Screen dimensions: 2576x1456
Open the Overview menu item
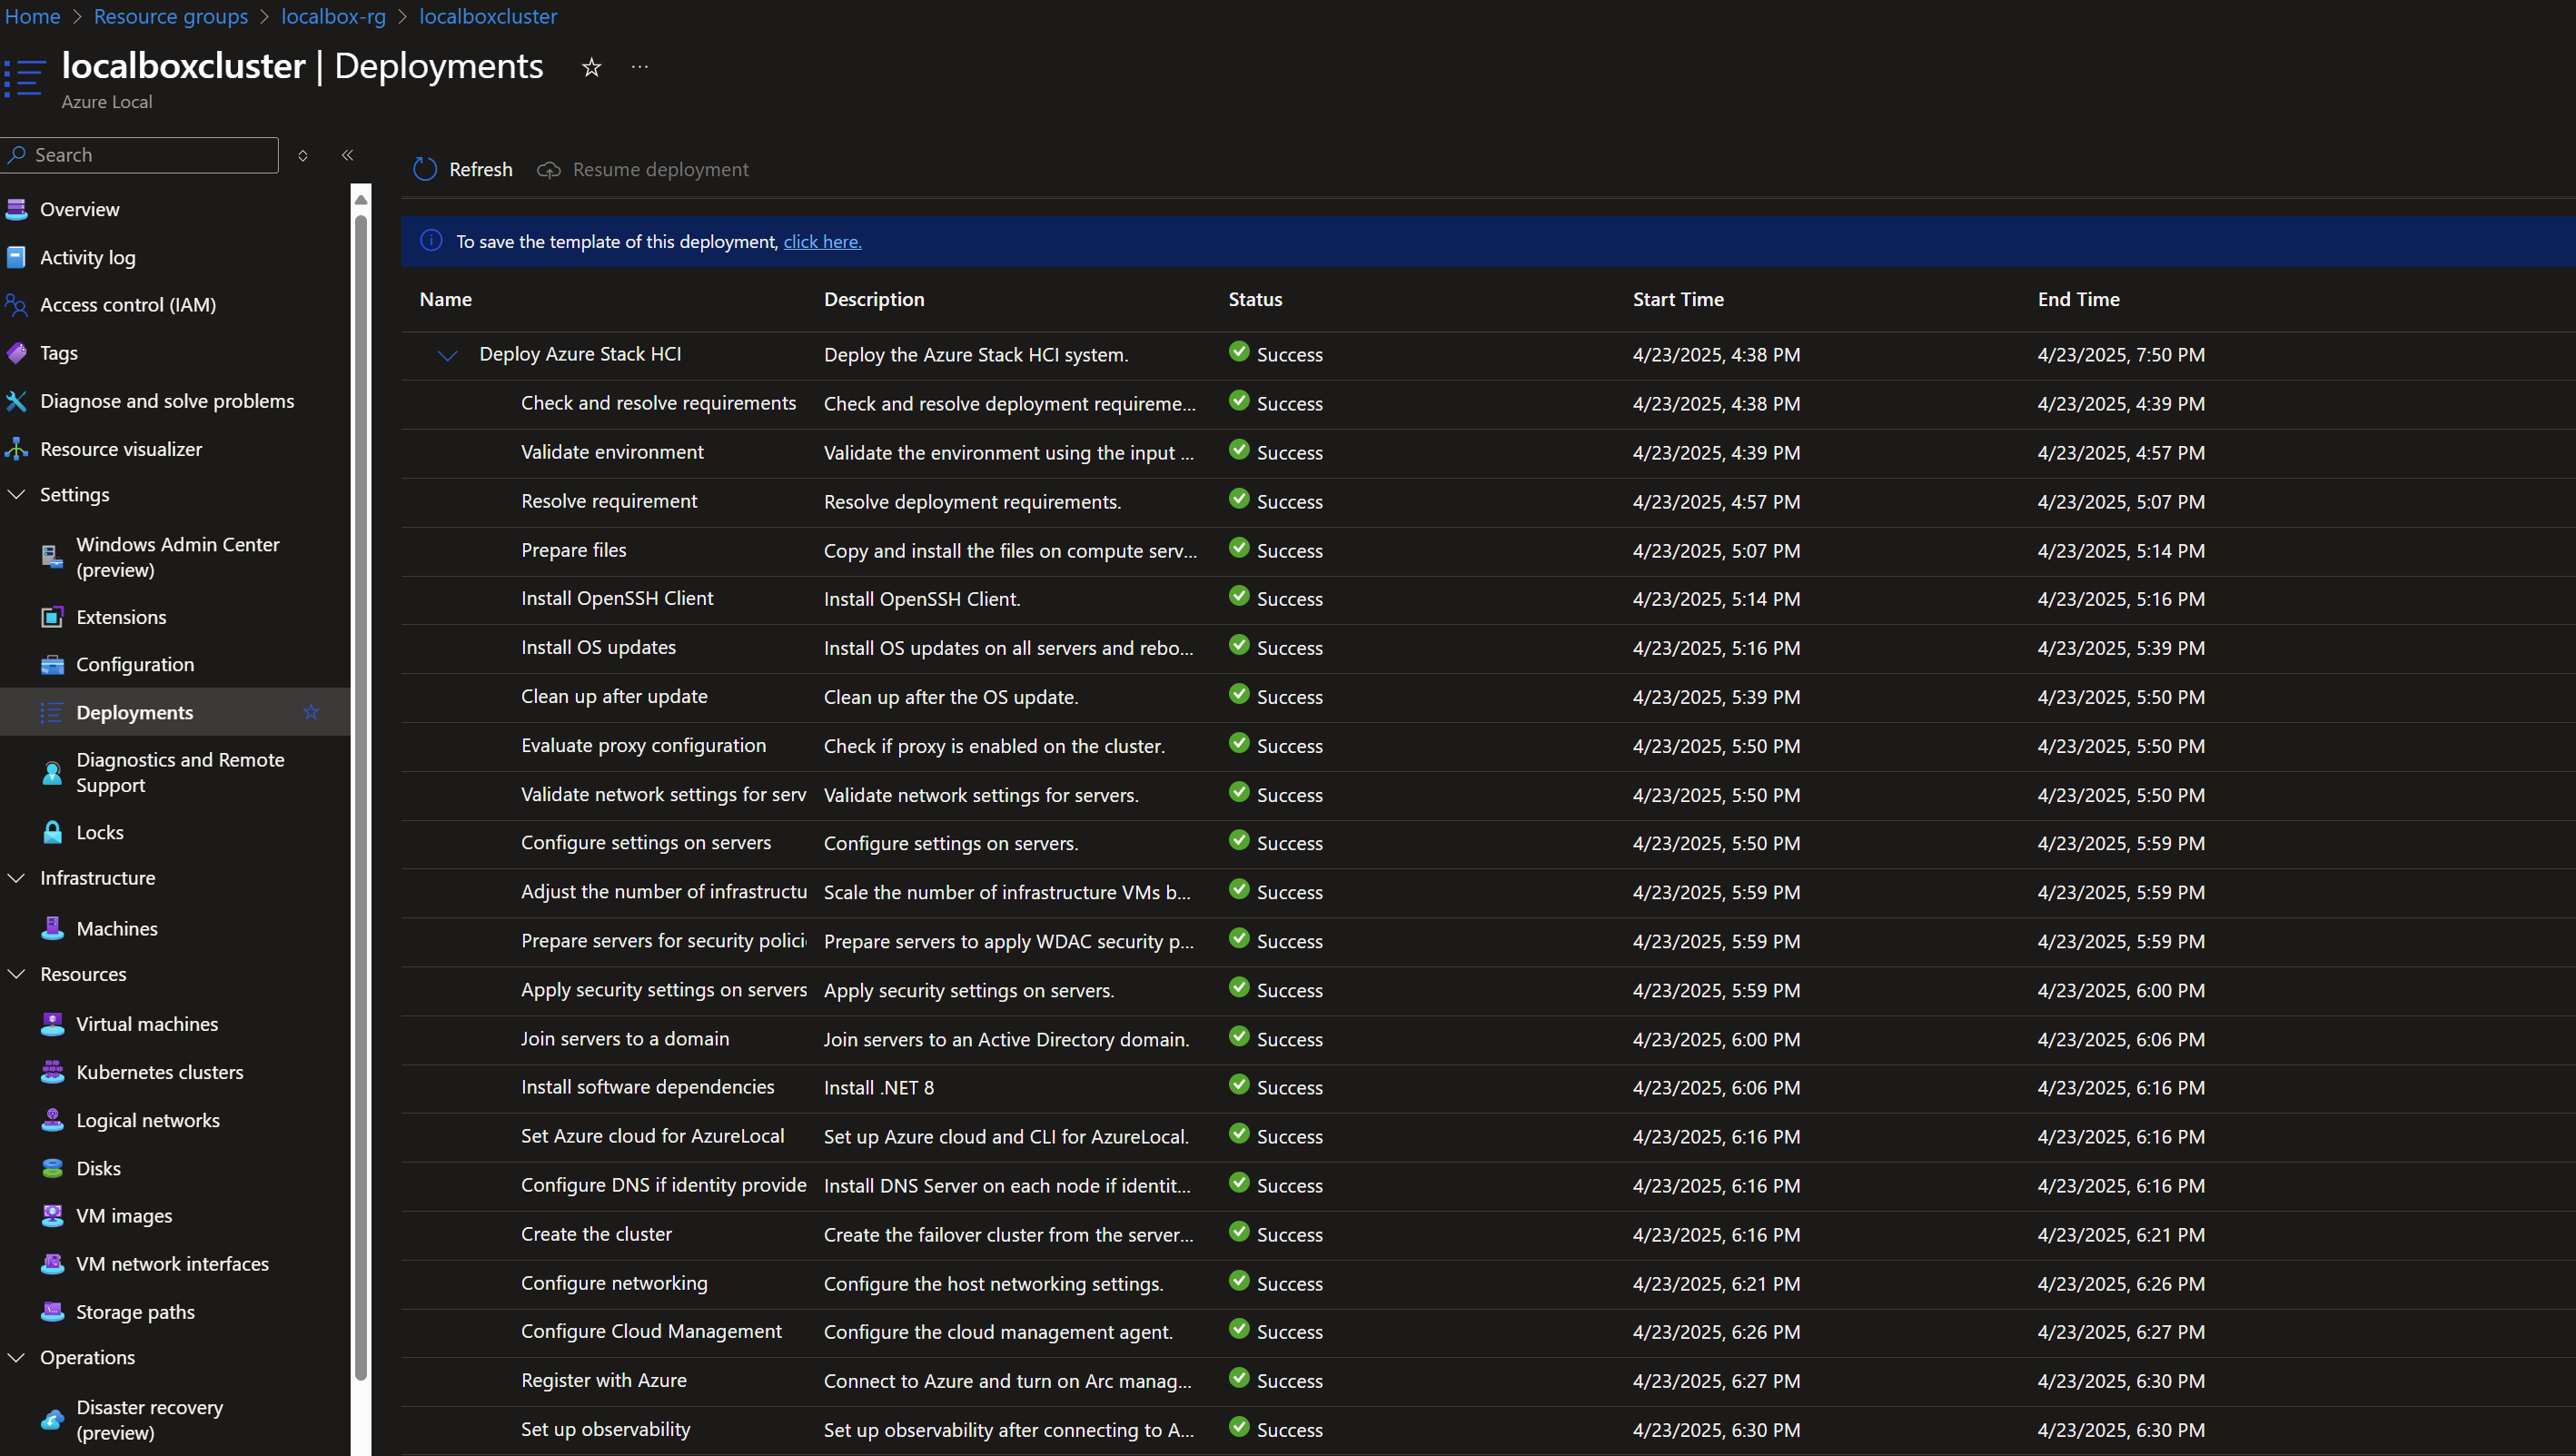(175, 209)
